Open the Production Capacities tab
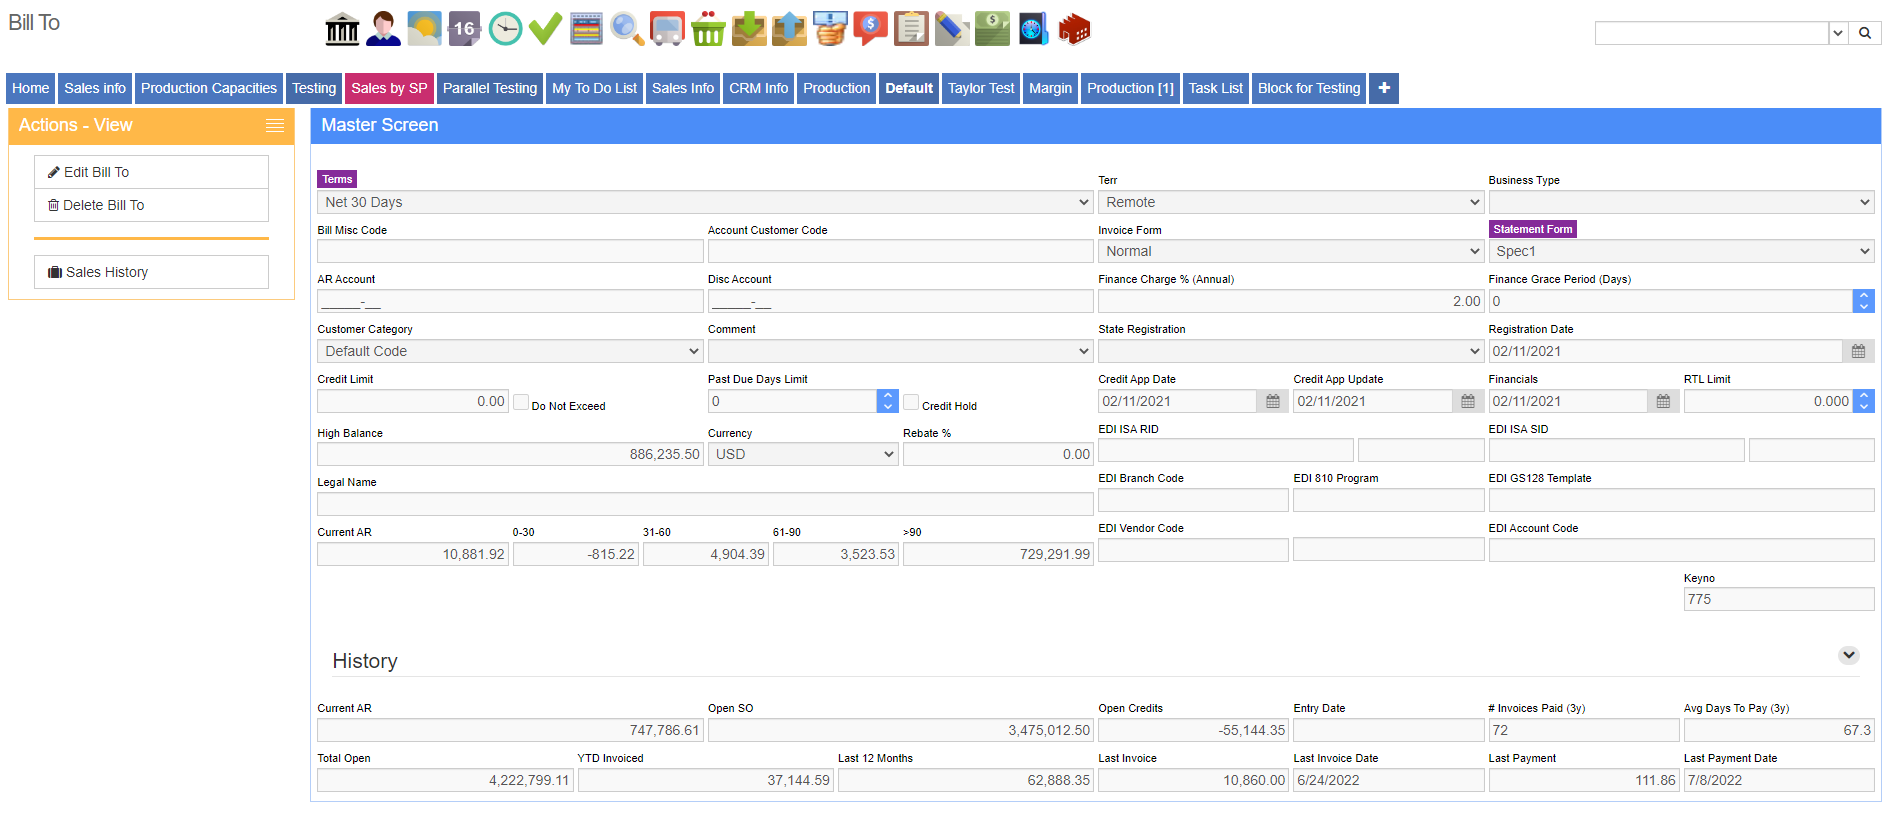Viewport: 1885px width, 814px height. [209, 88]
